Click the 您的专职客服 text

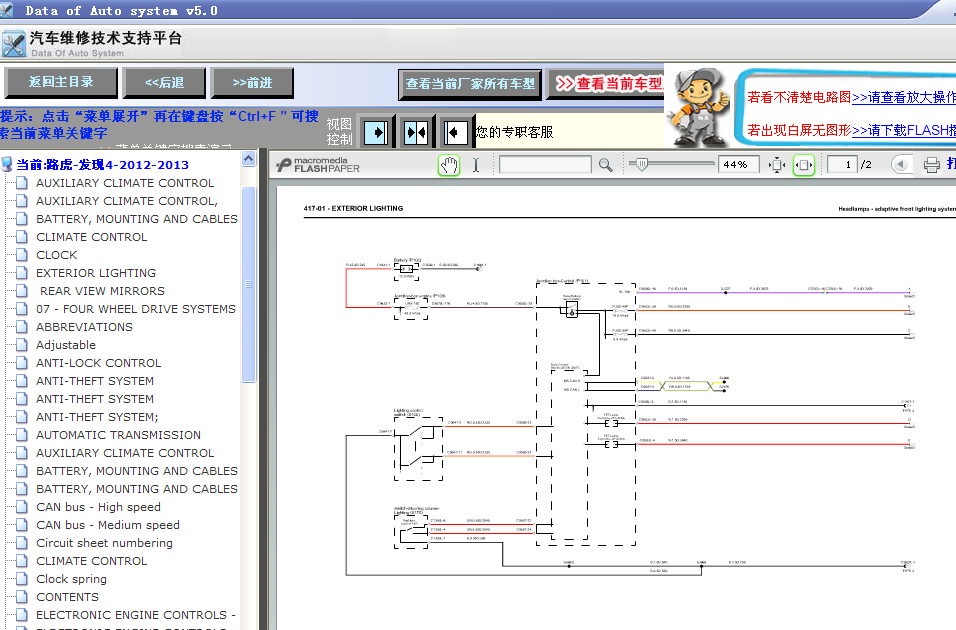tap(515, 132)
